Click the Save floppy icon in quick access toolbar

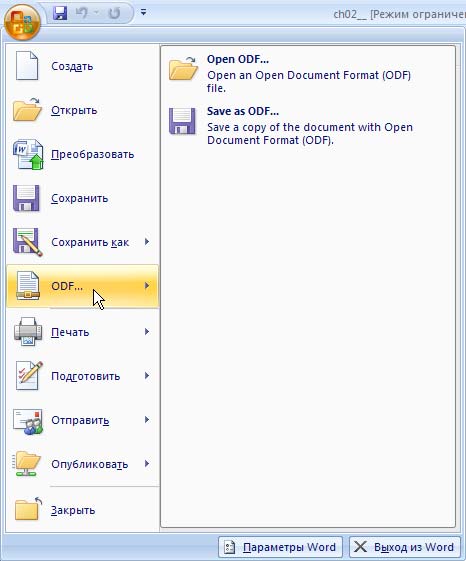60,13
